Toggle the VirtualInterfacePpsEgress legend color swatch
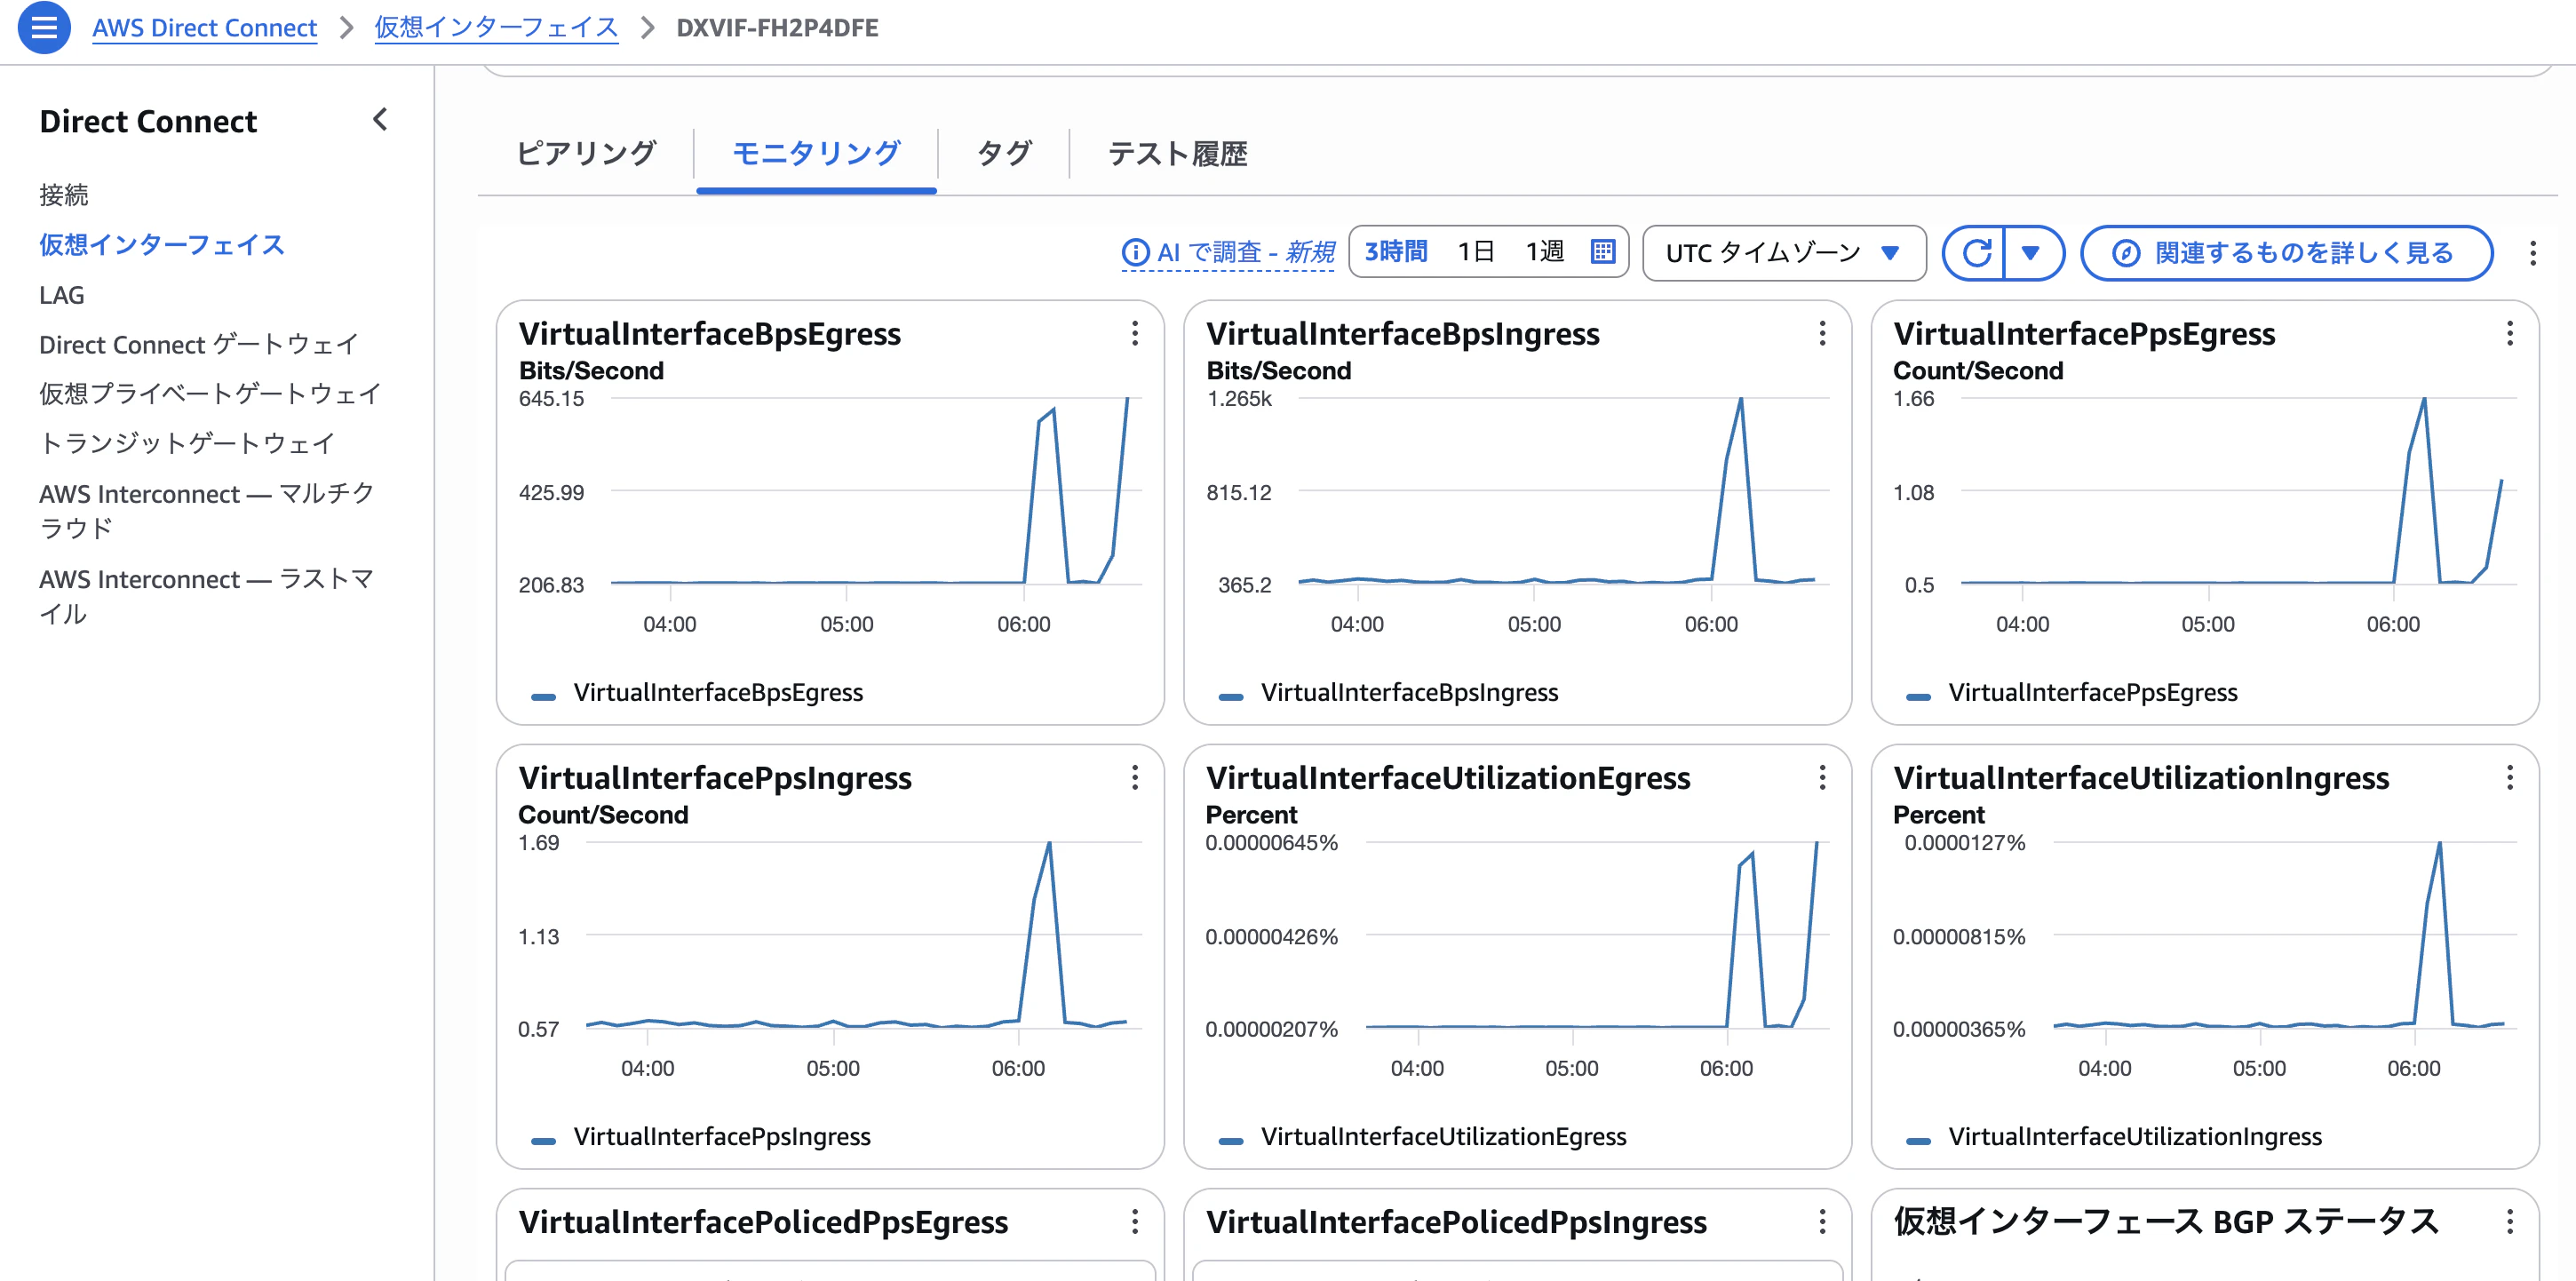Viewport: 2576px width, 1281px height. click(1918, 696)
